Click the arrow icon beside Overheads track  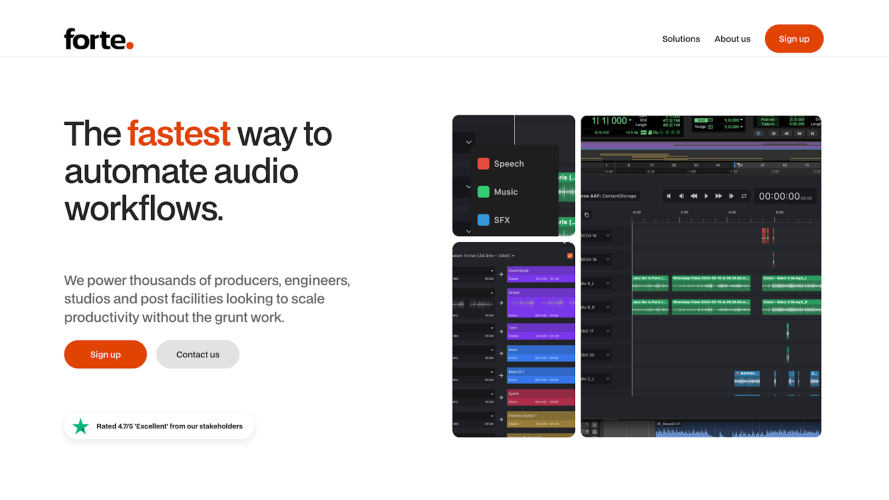[x=501, y=274]
